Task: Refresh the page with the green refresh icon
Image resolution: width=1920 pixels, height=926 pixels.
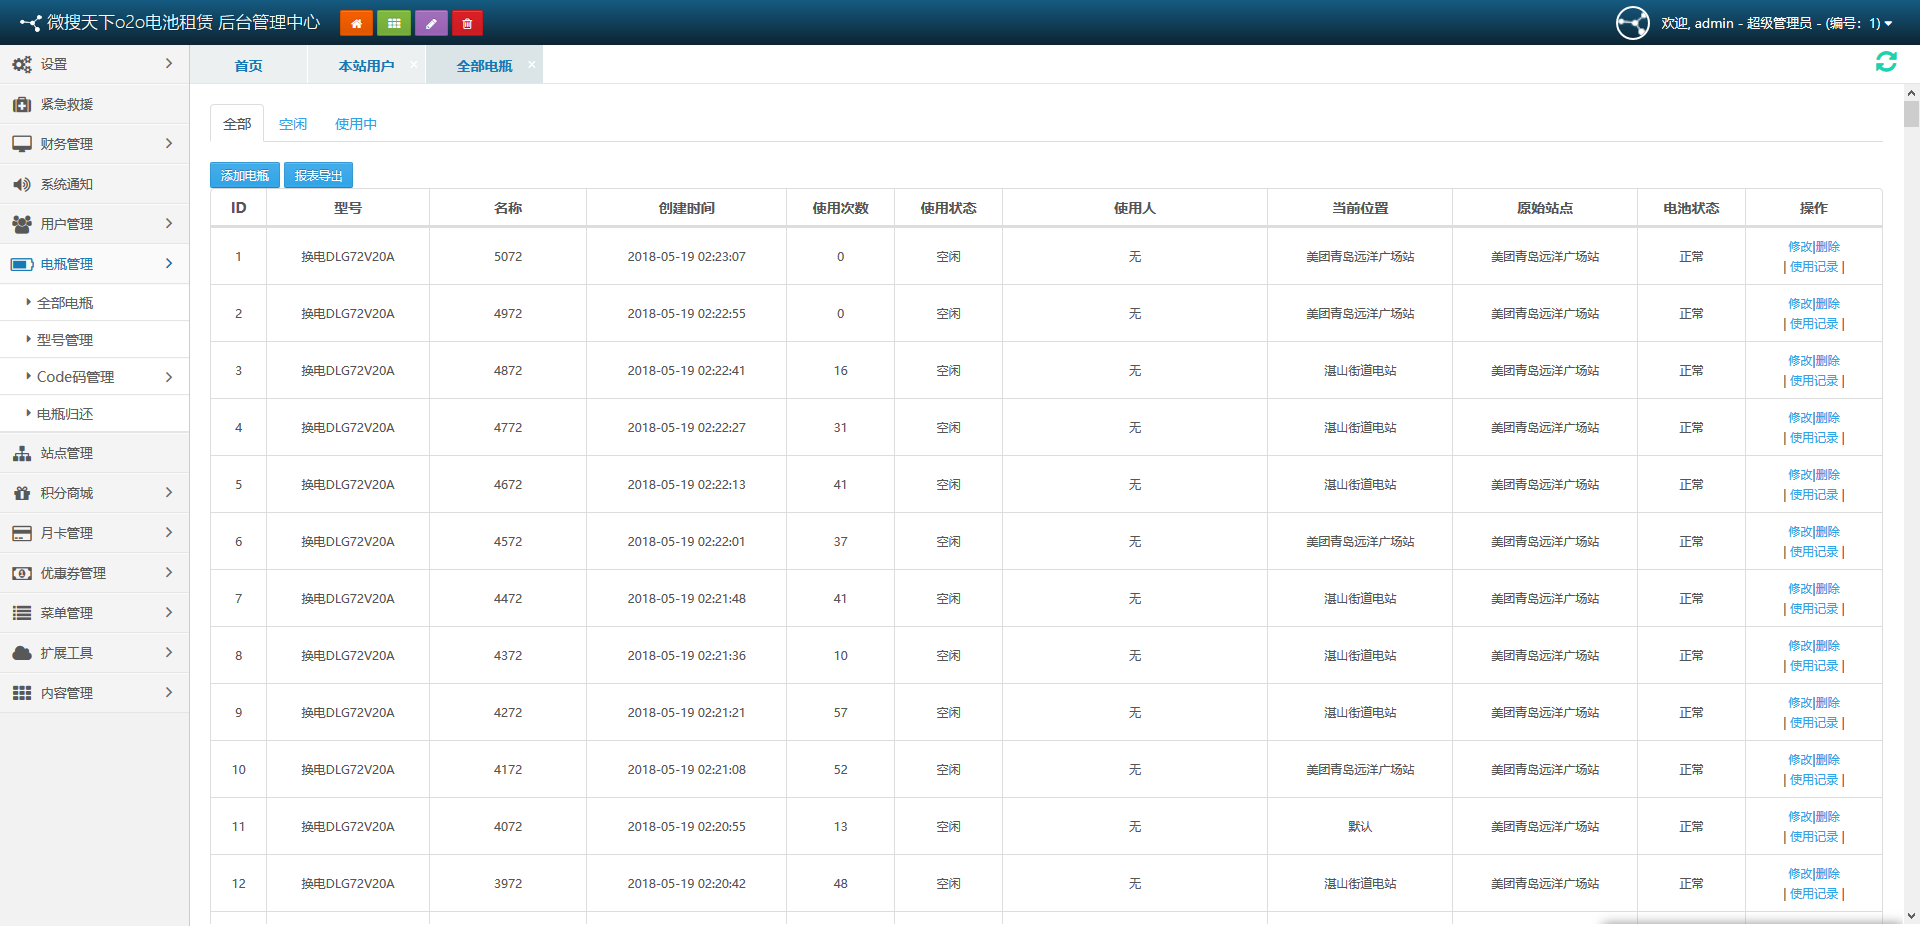Action: coord(1886,62)
